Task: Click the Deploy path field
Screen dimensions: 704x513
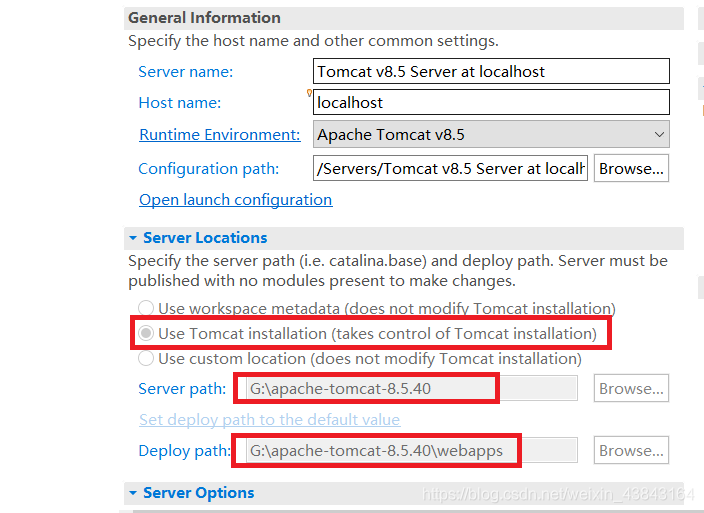Action: tap(412, 450)
